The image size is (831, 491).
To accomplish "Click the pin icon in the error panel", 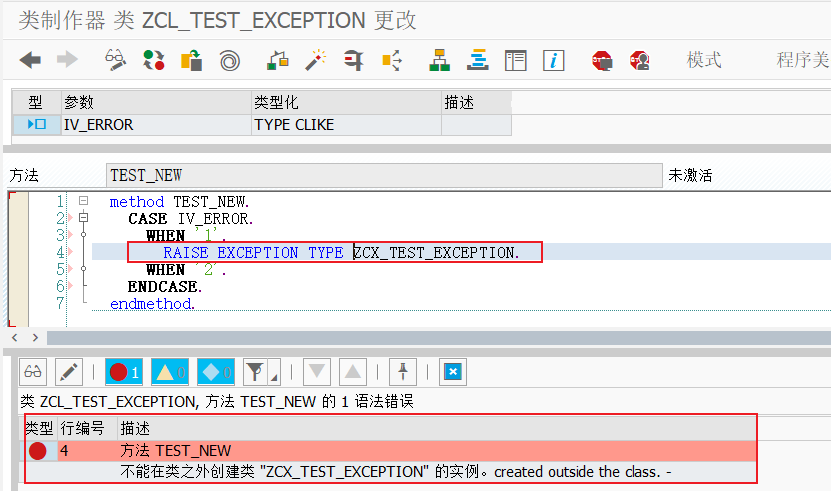I will click(x=403, y=372).
